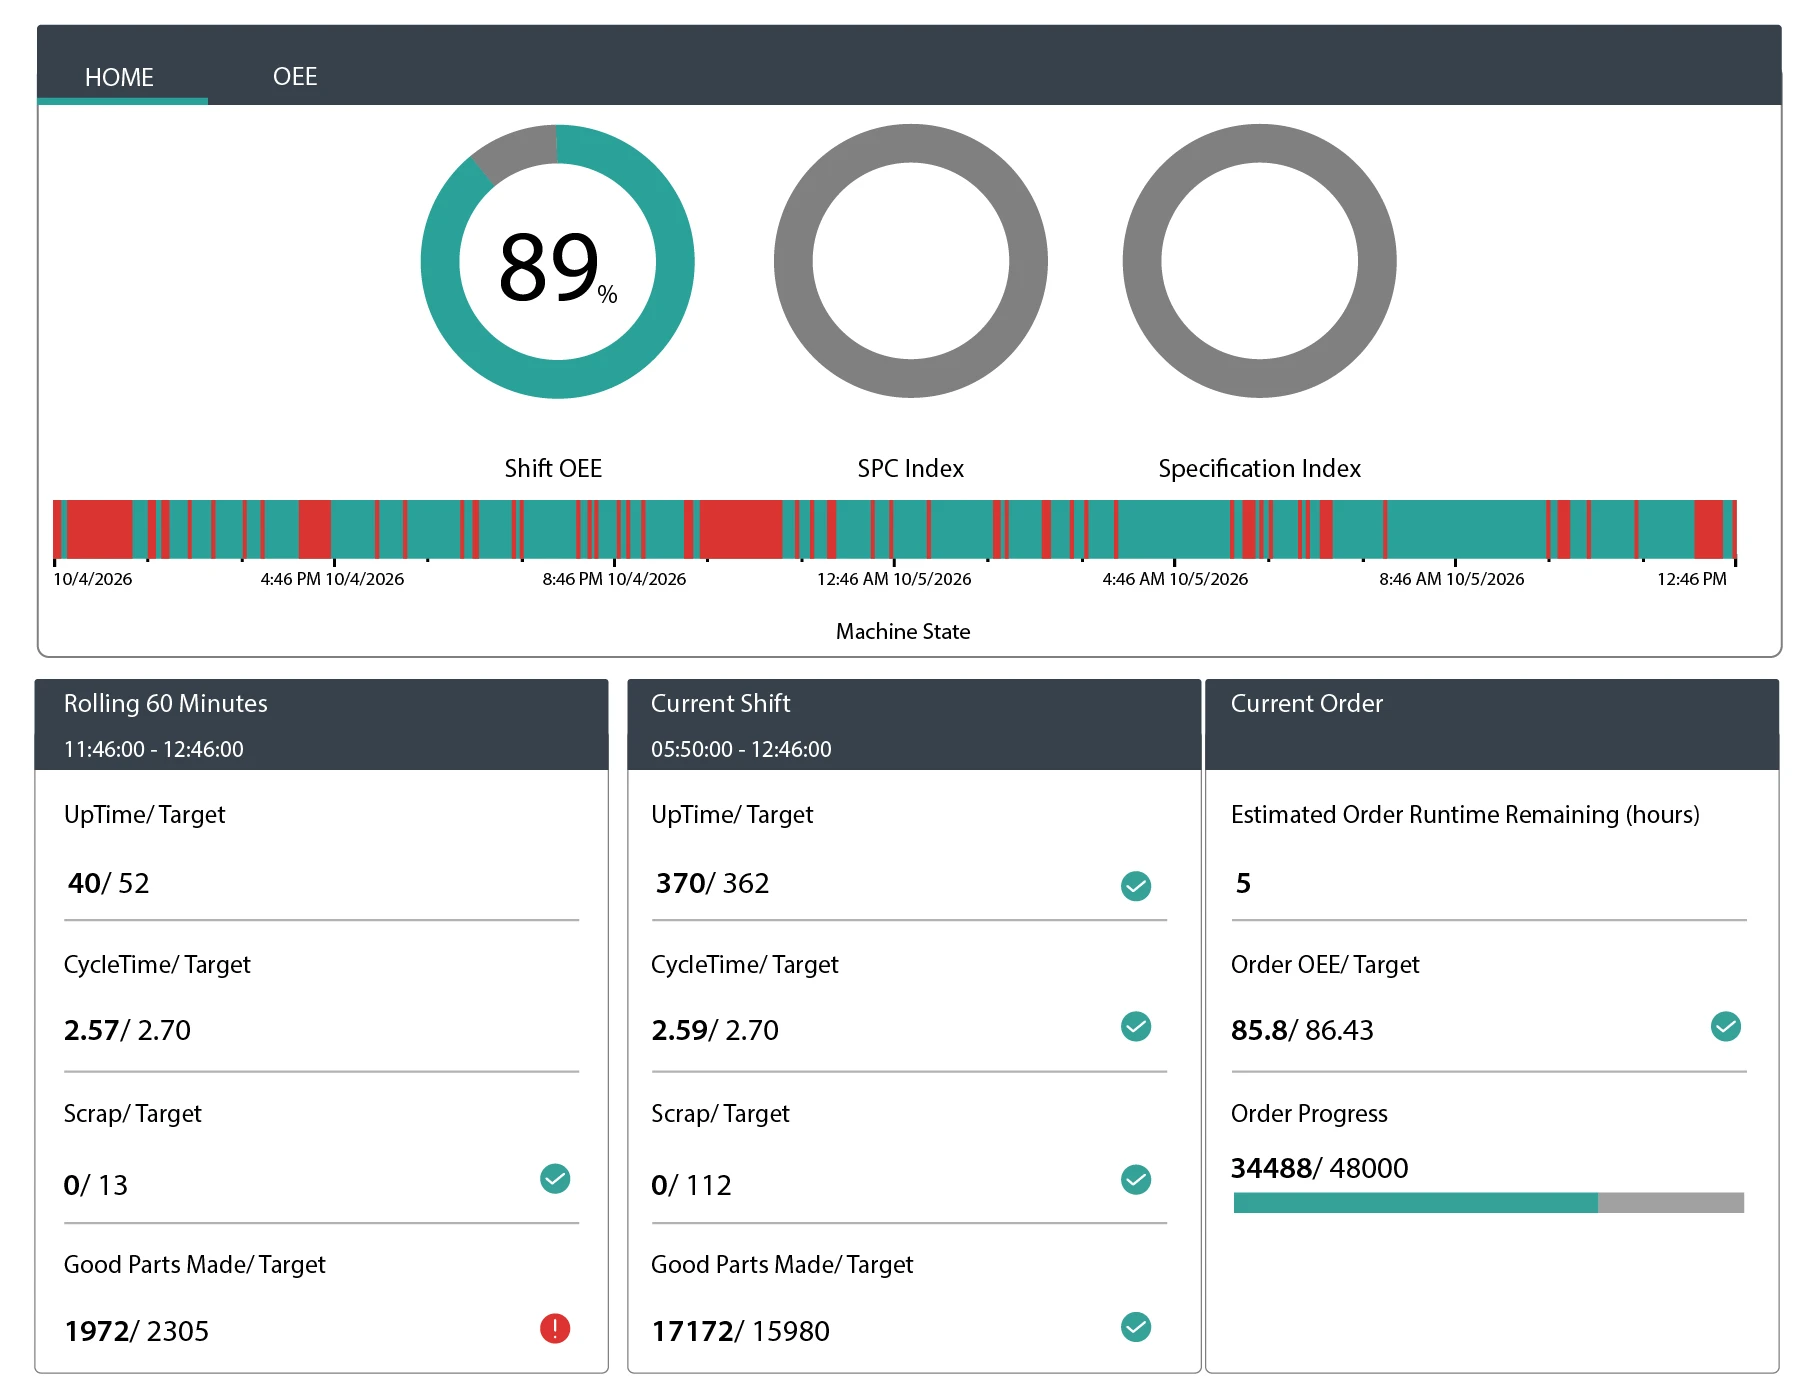Click Current Shift Scrap green check icon

click(1136, 1180)
